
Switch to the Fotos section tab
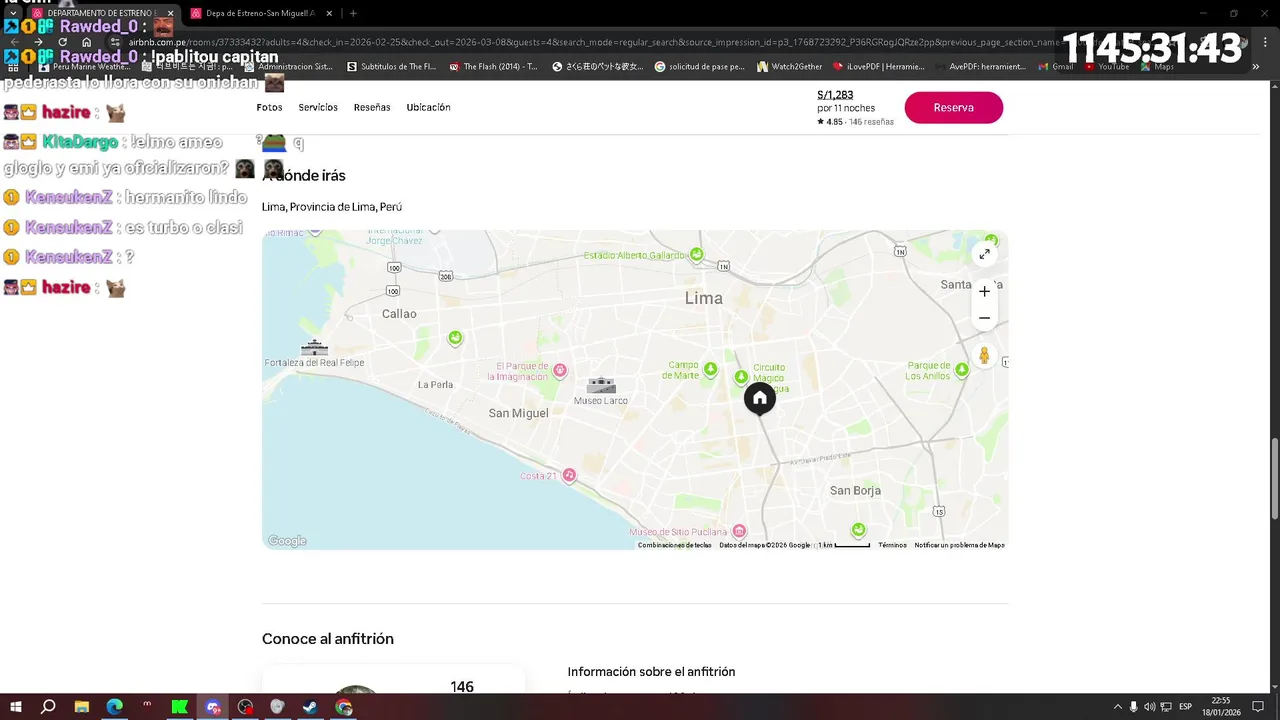(269, 107)
